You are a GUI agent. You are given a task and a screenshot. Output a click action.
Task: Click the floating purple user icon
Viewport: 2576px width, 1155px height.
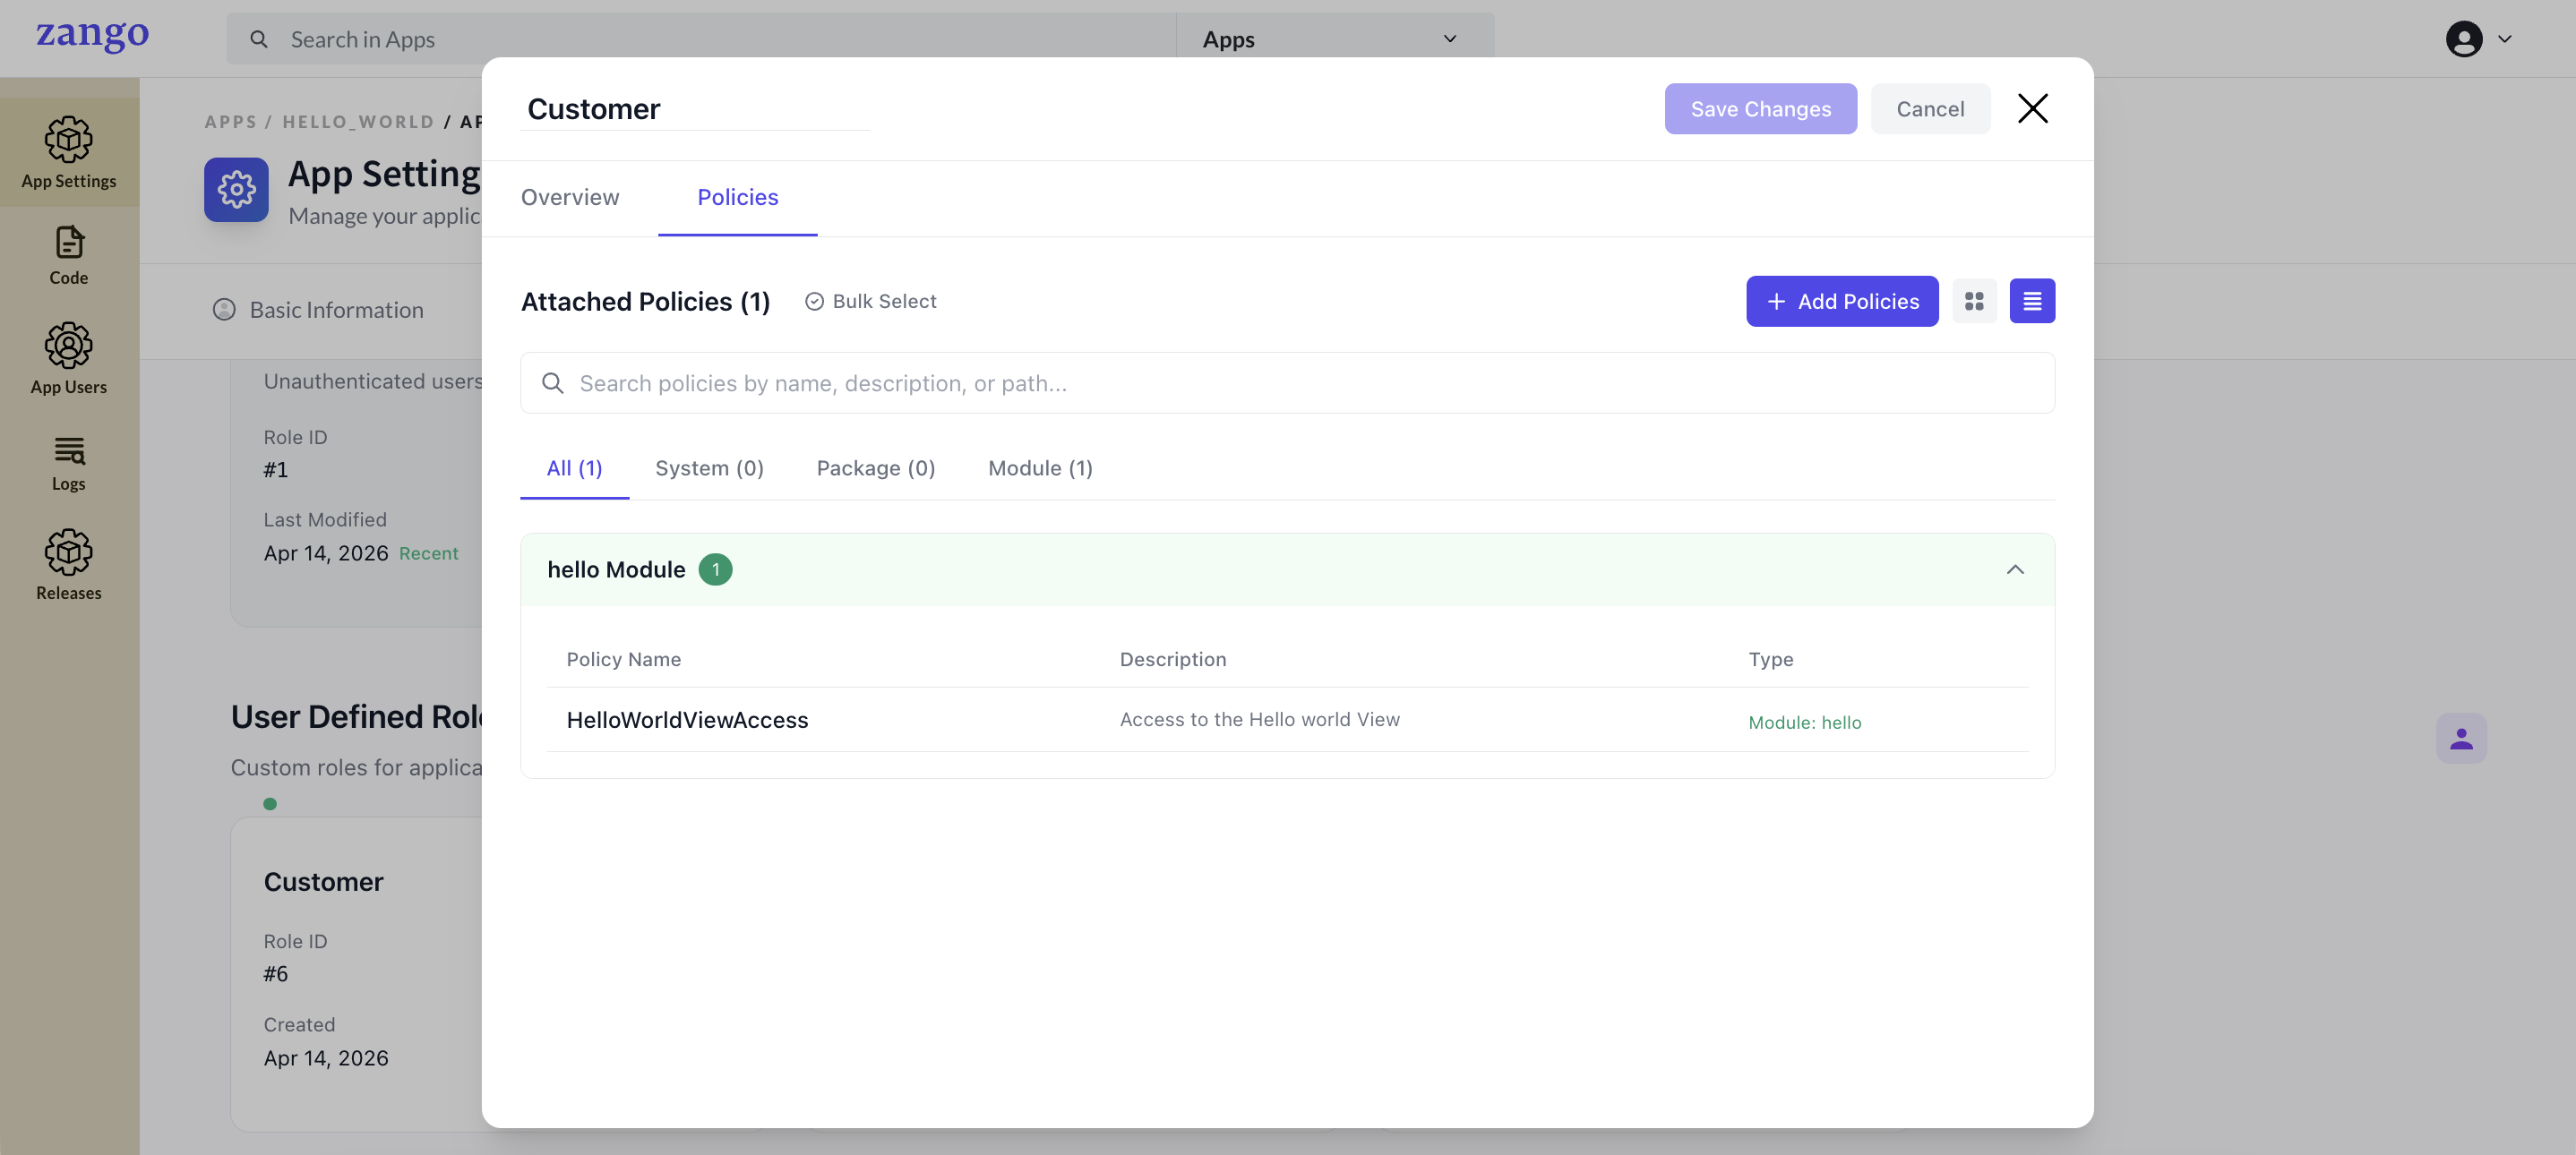click(x=2461, y=738)
